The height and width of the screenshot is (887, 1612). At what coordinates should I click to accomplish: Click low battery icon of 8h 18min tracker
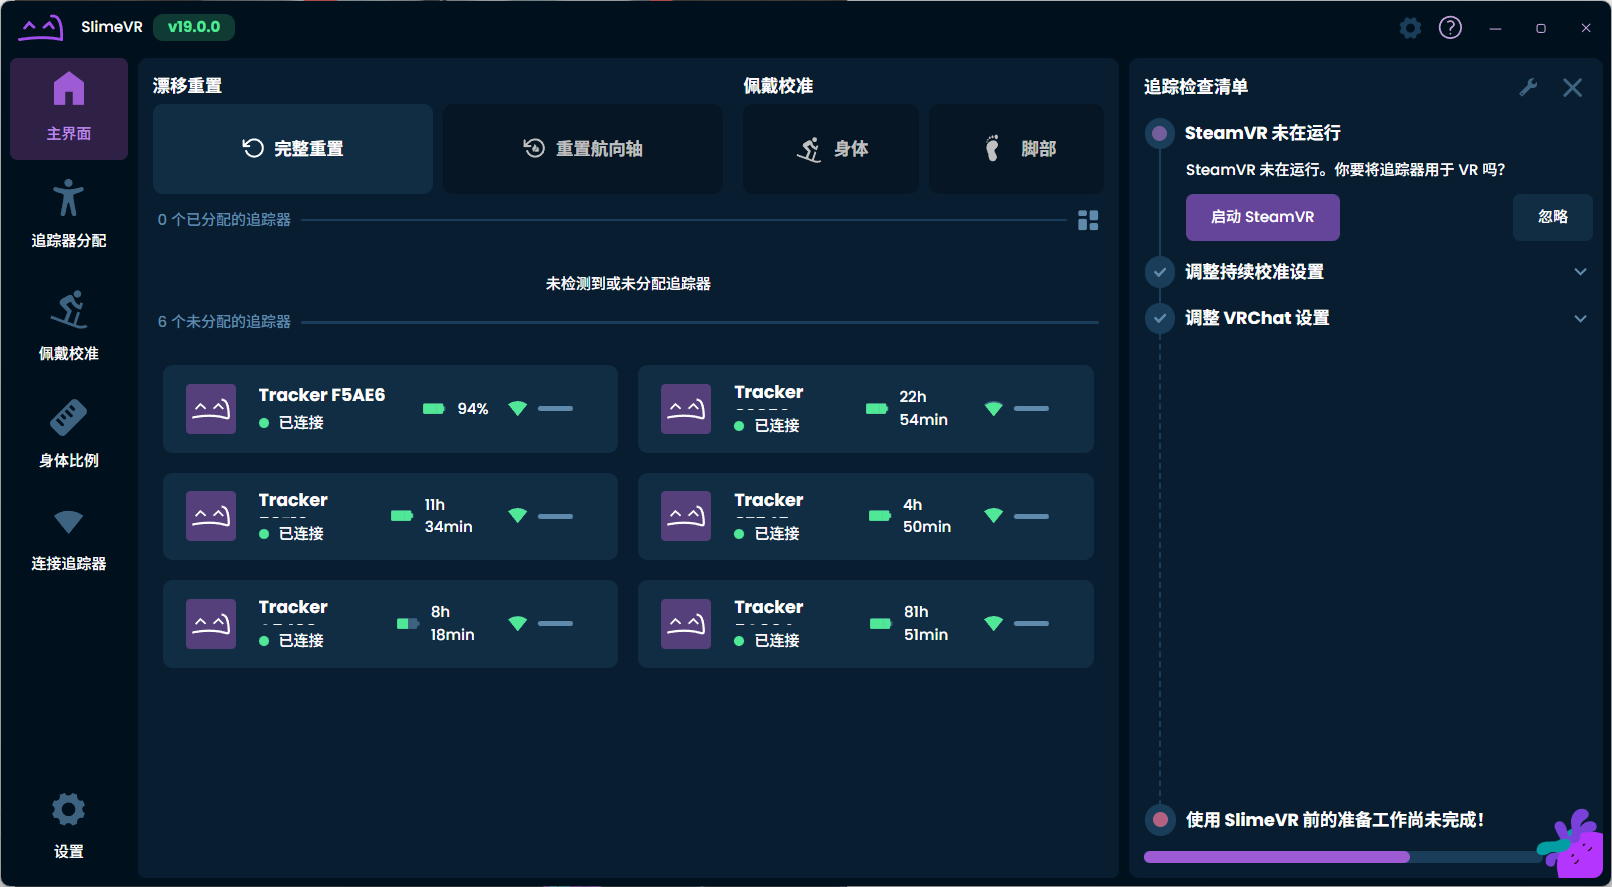(x=408, y=623)
